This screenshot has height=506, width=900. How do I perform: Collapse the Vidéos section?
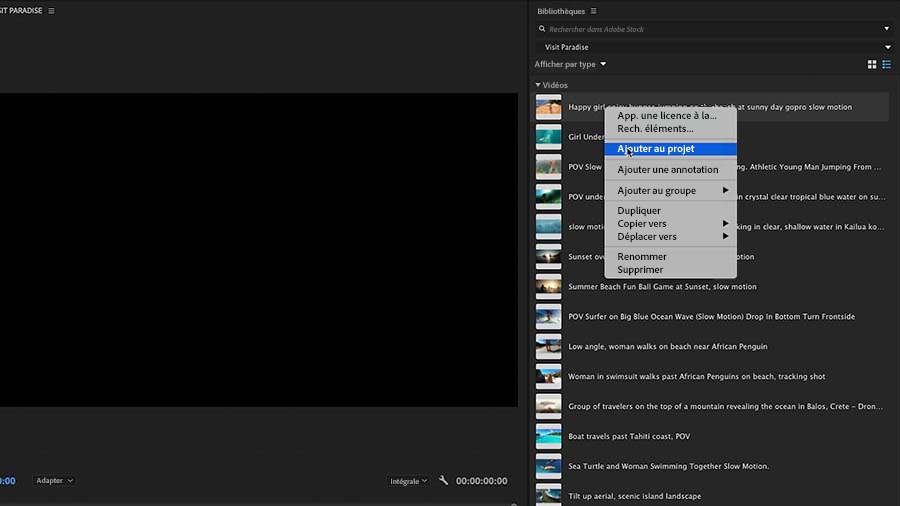tap(538, 85)
